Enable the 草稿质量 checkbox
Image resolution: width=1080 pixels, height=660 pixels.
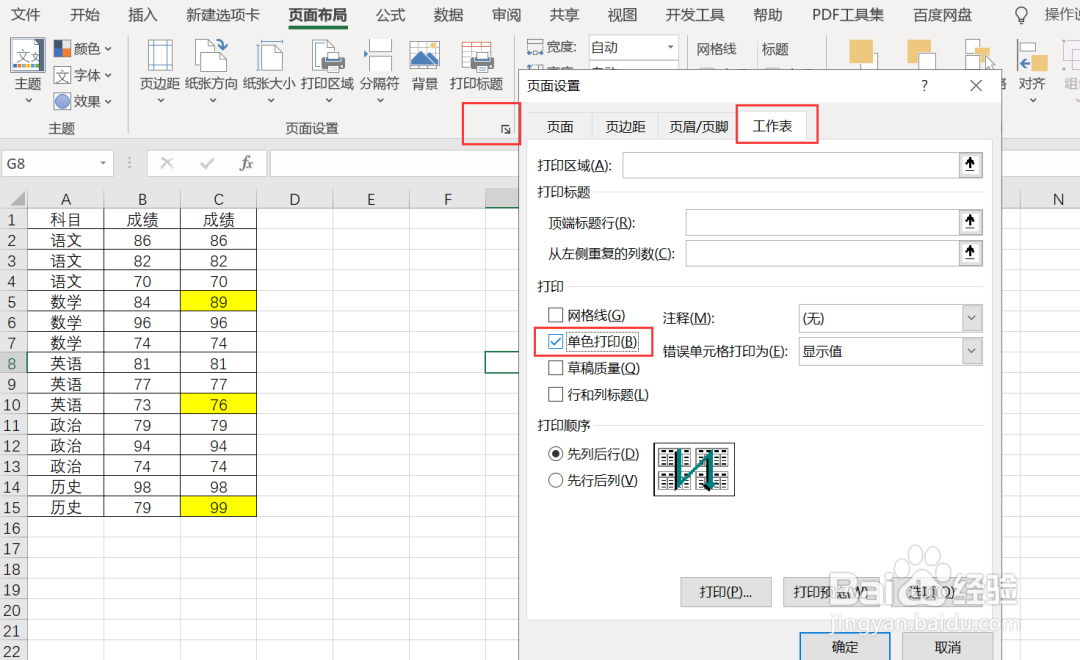555,367
